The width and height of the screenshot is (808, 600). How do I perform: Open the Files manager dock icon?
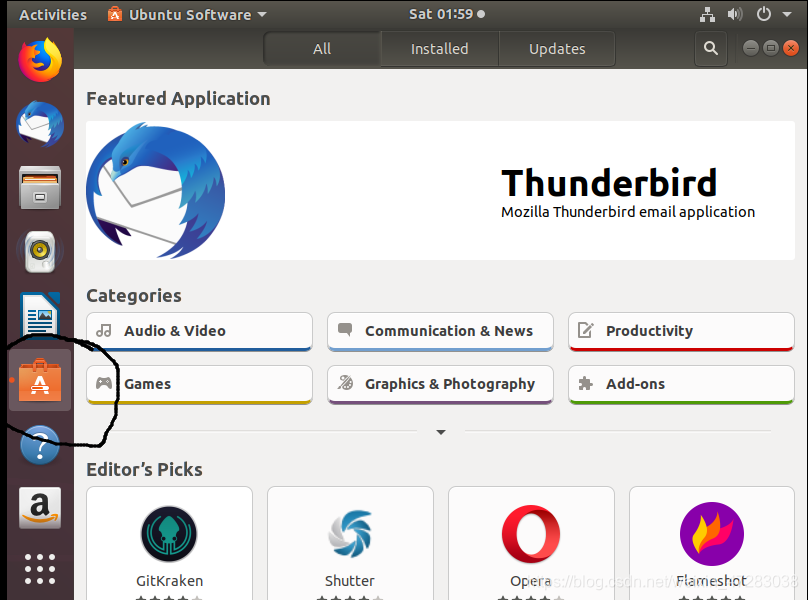point(40,188)
